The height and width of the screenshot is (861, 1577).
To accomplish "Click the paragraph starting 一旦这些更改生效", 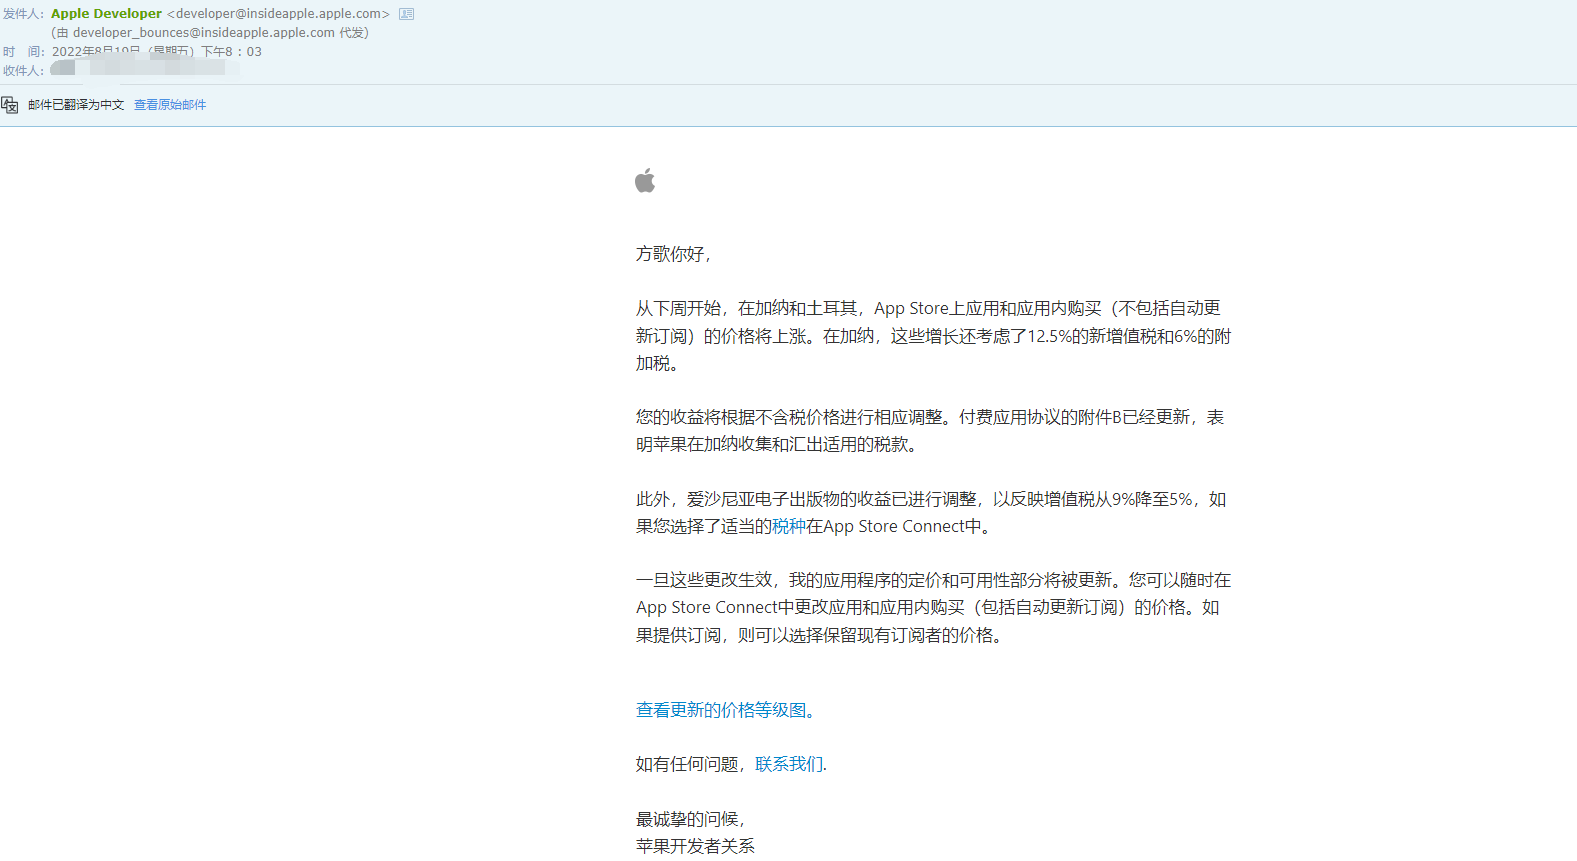I will pos(933,608).
